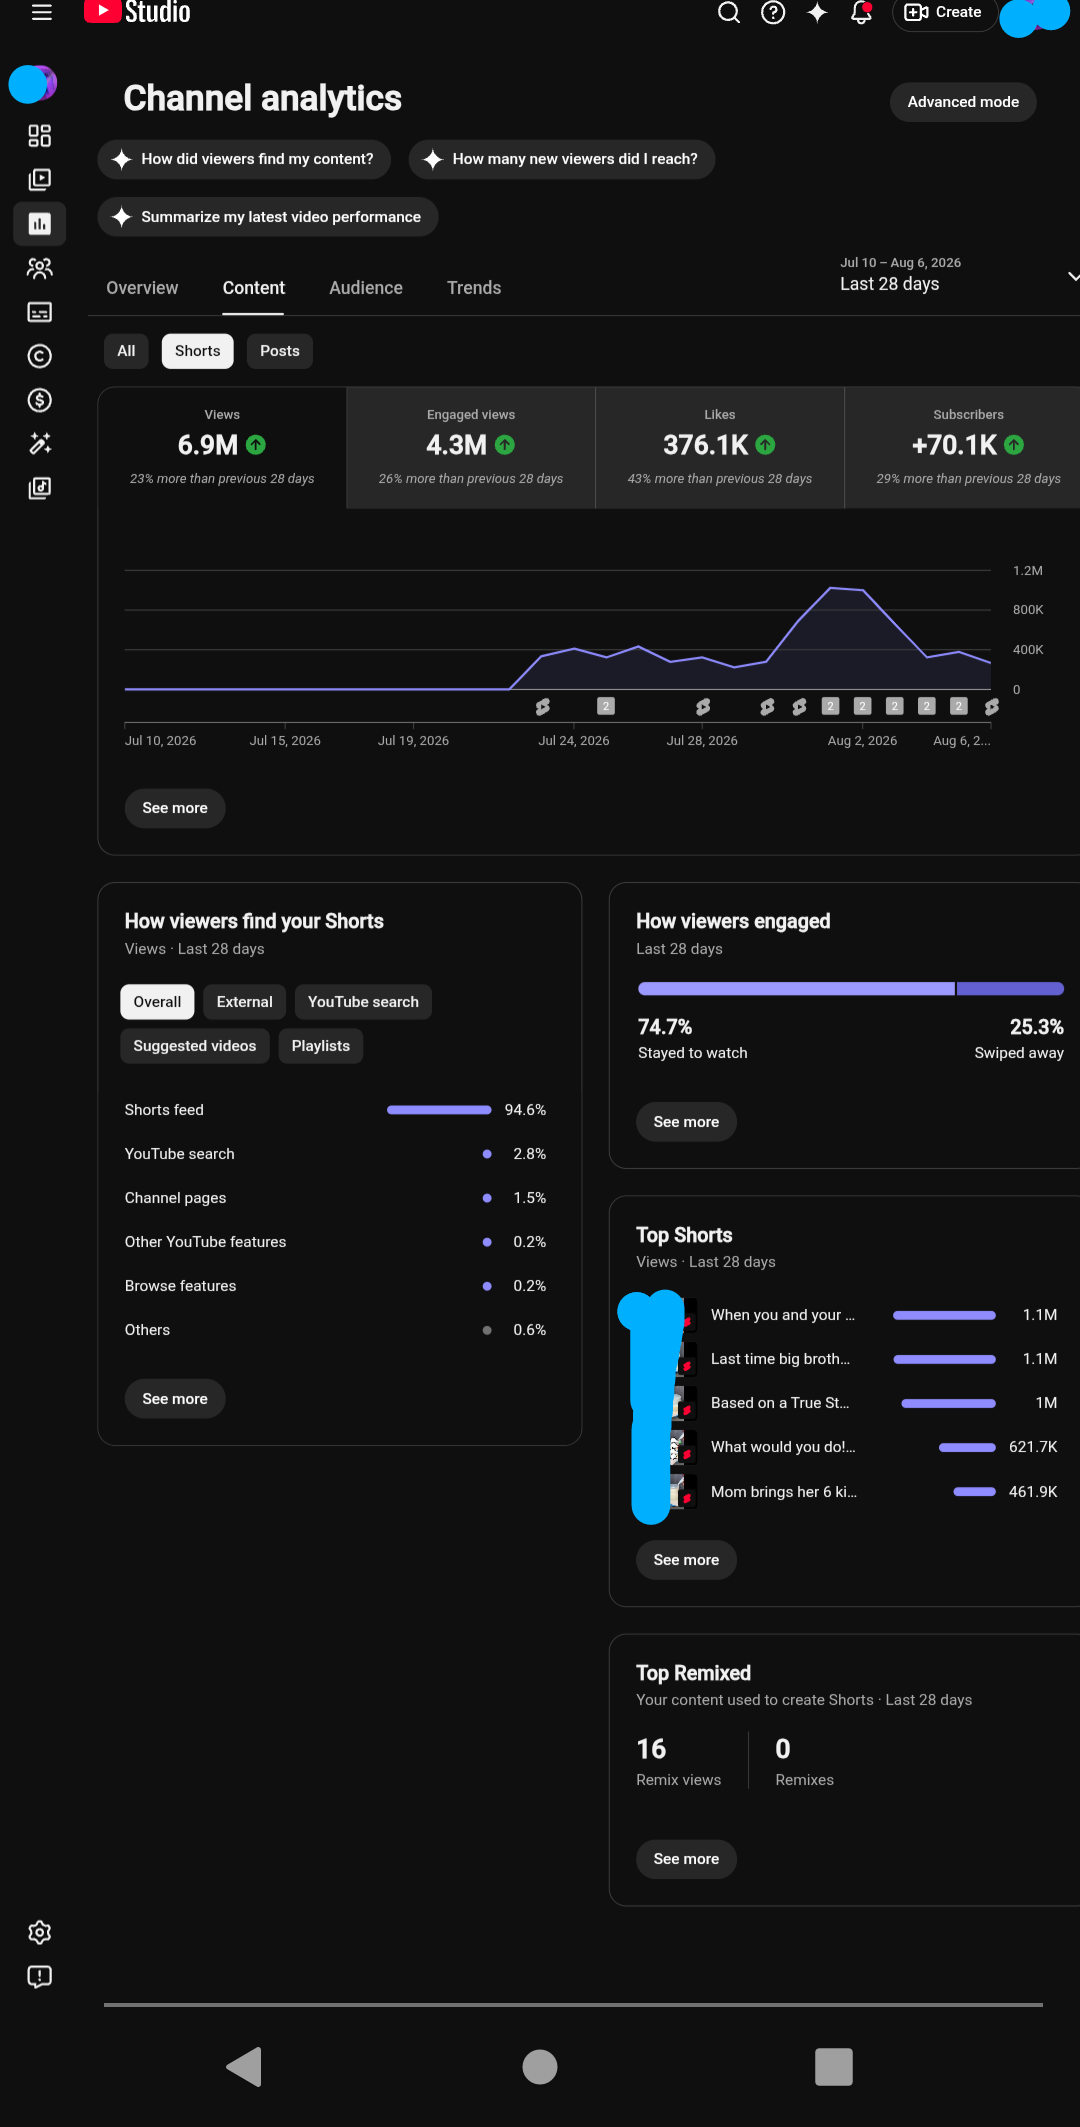The width and height of the screenshot is (1080, 2127).
Task: Click See more under Top Shorts
Action: point(686,1560)
